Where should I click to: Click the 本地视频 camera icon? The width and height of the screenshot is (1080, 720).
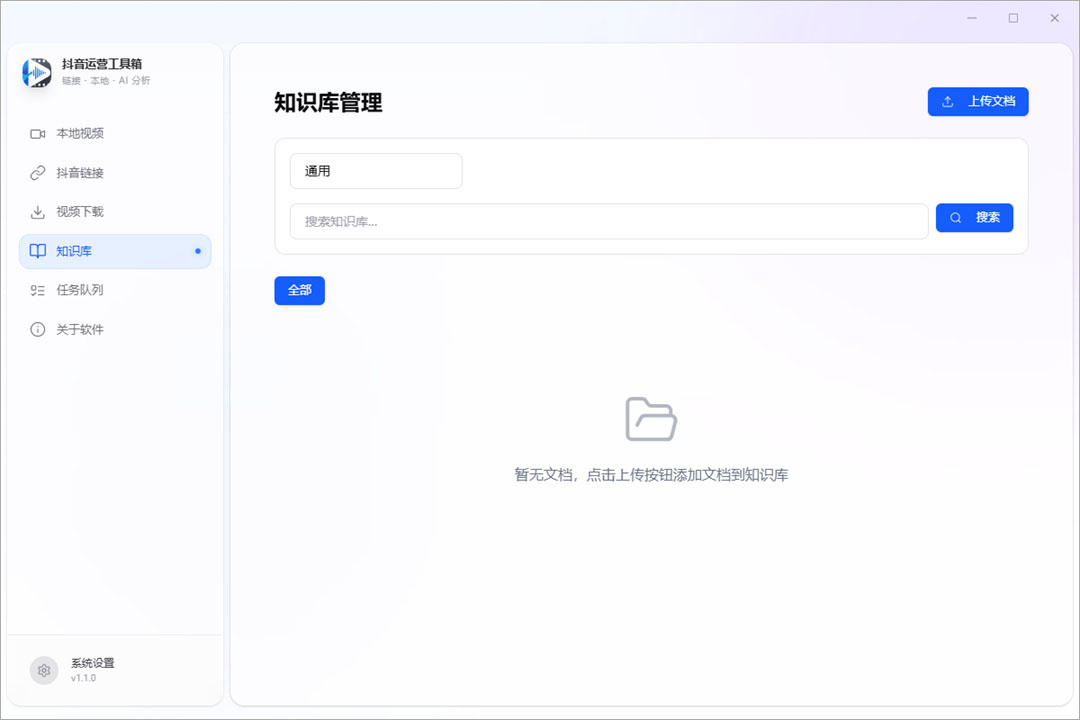[39, 133]
